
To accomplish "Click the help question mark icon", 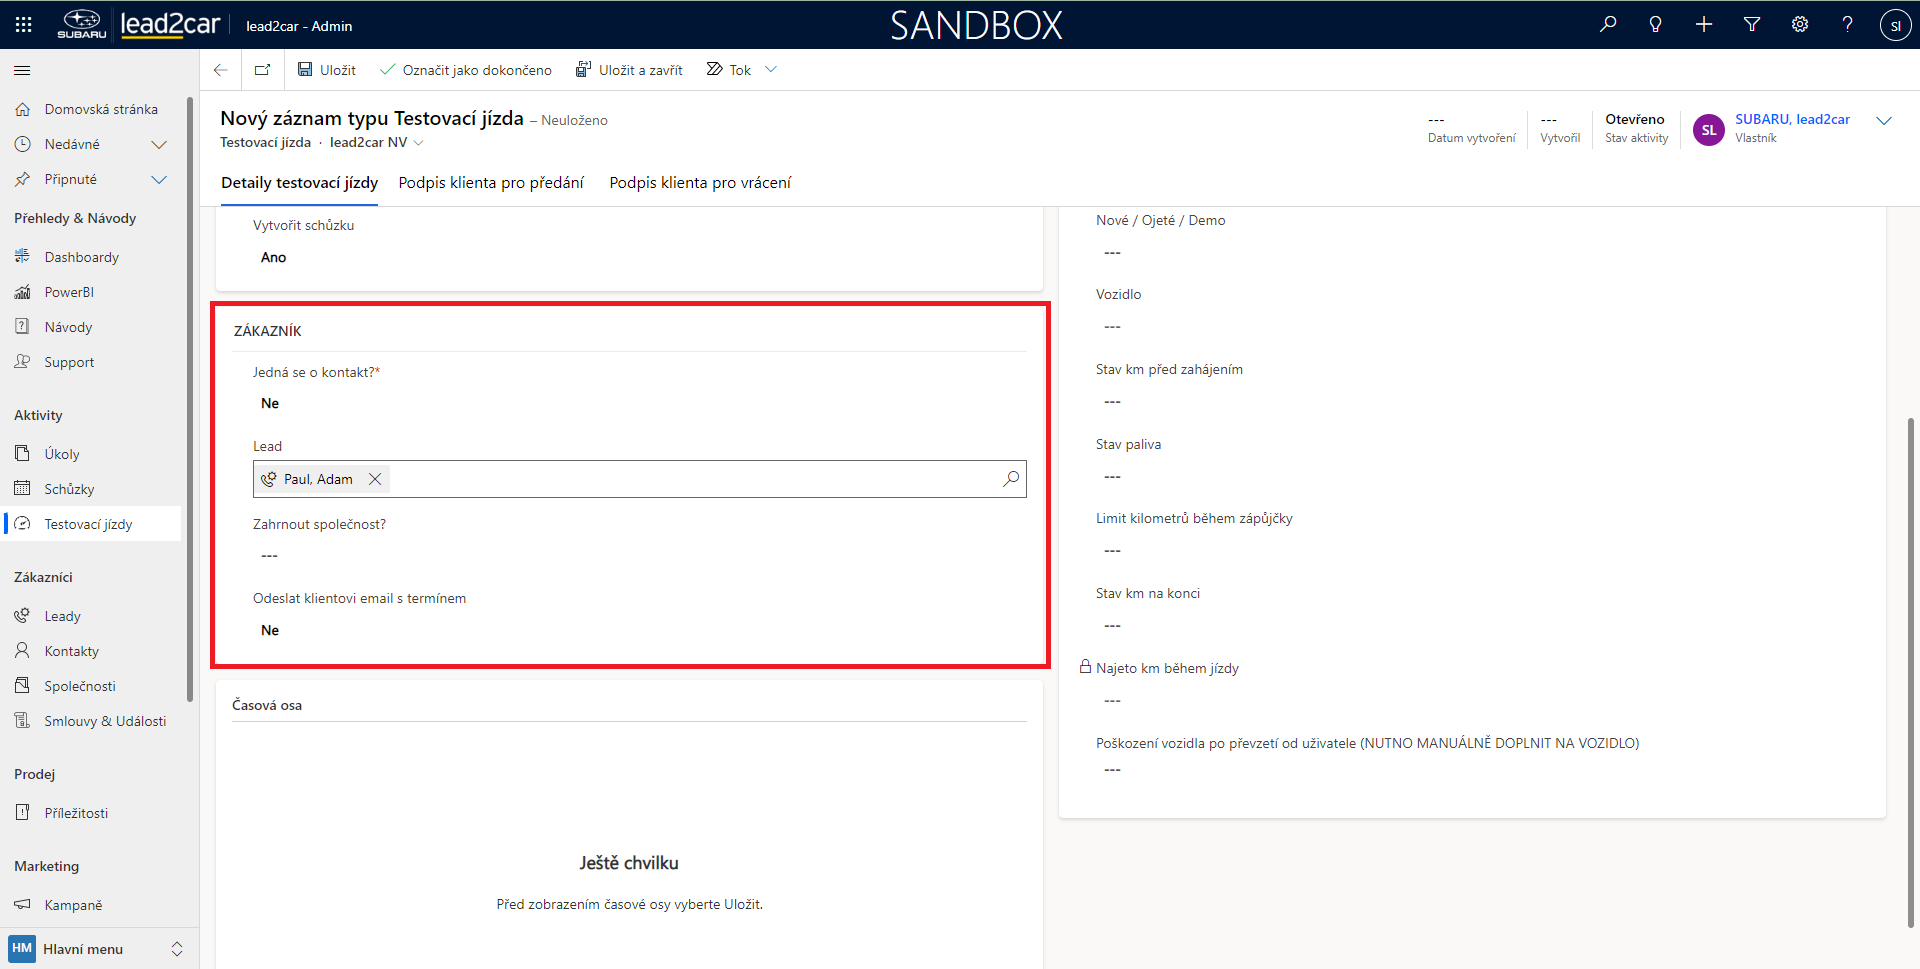I will tap(1847, 25).
